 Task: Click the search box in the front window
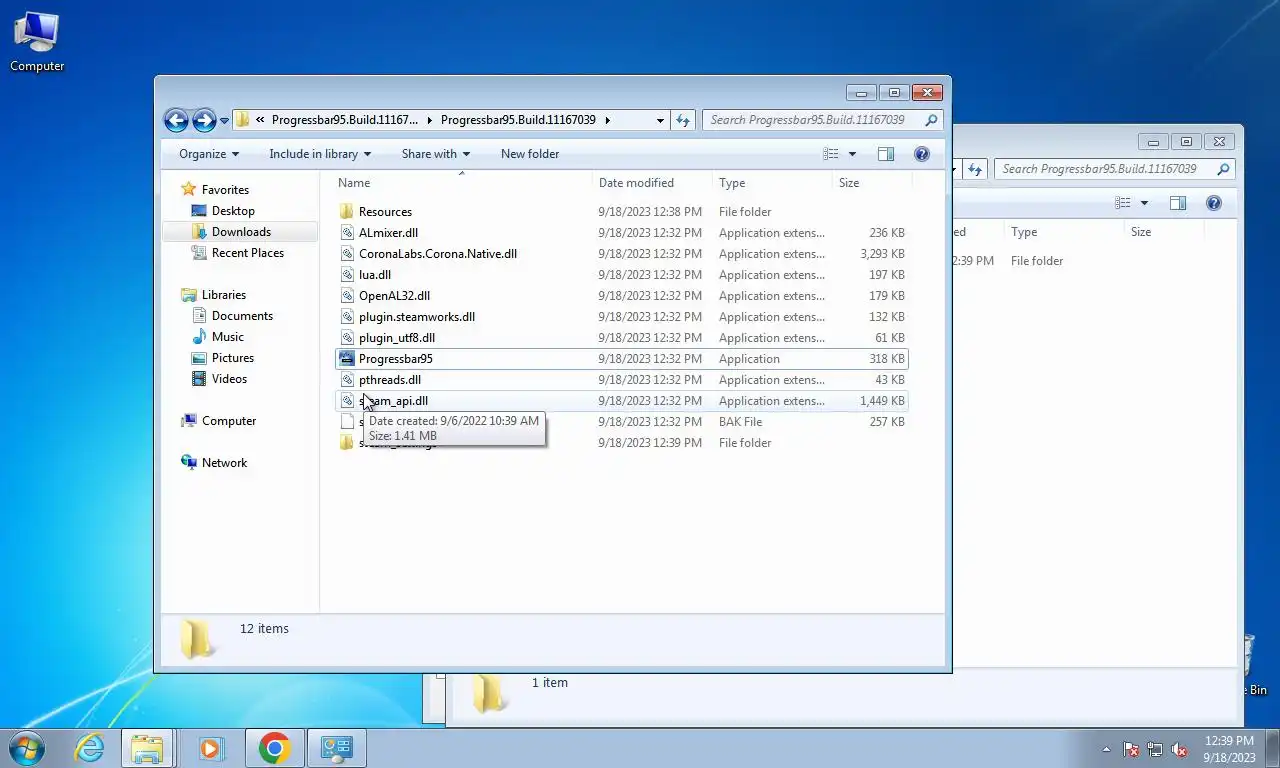click(x=823, y=120)
